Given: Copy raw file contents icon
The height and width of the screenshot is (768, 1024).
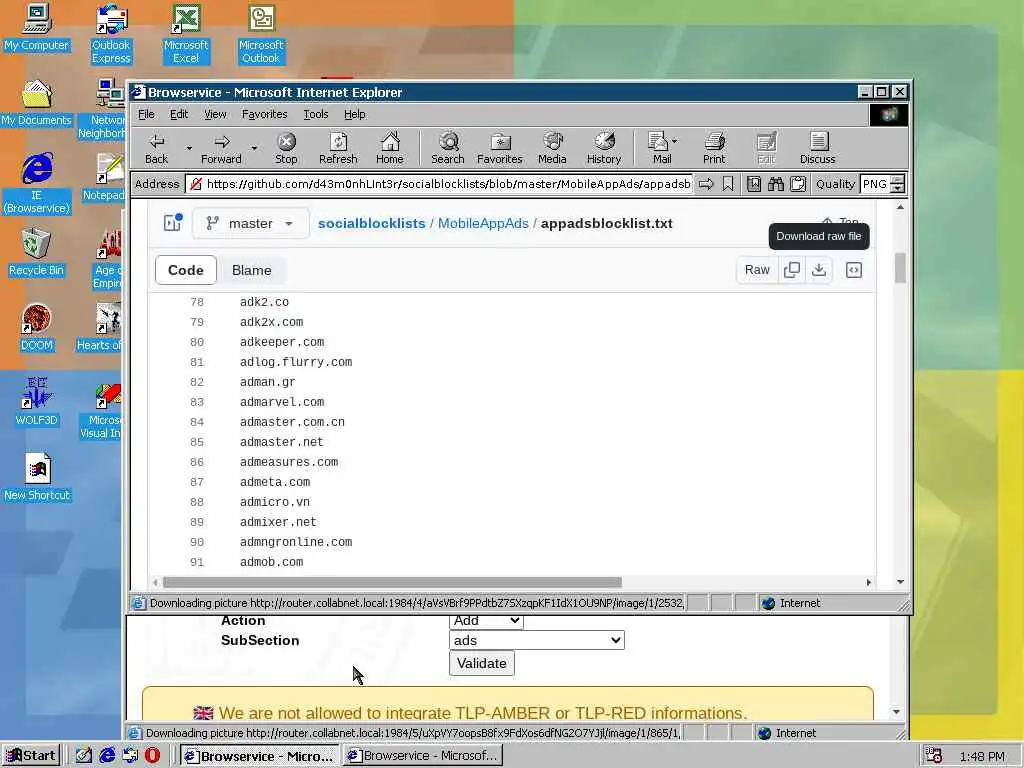Looking at the screenshot, I should pos(792,270).
